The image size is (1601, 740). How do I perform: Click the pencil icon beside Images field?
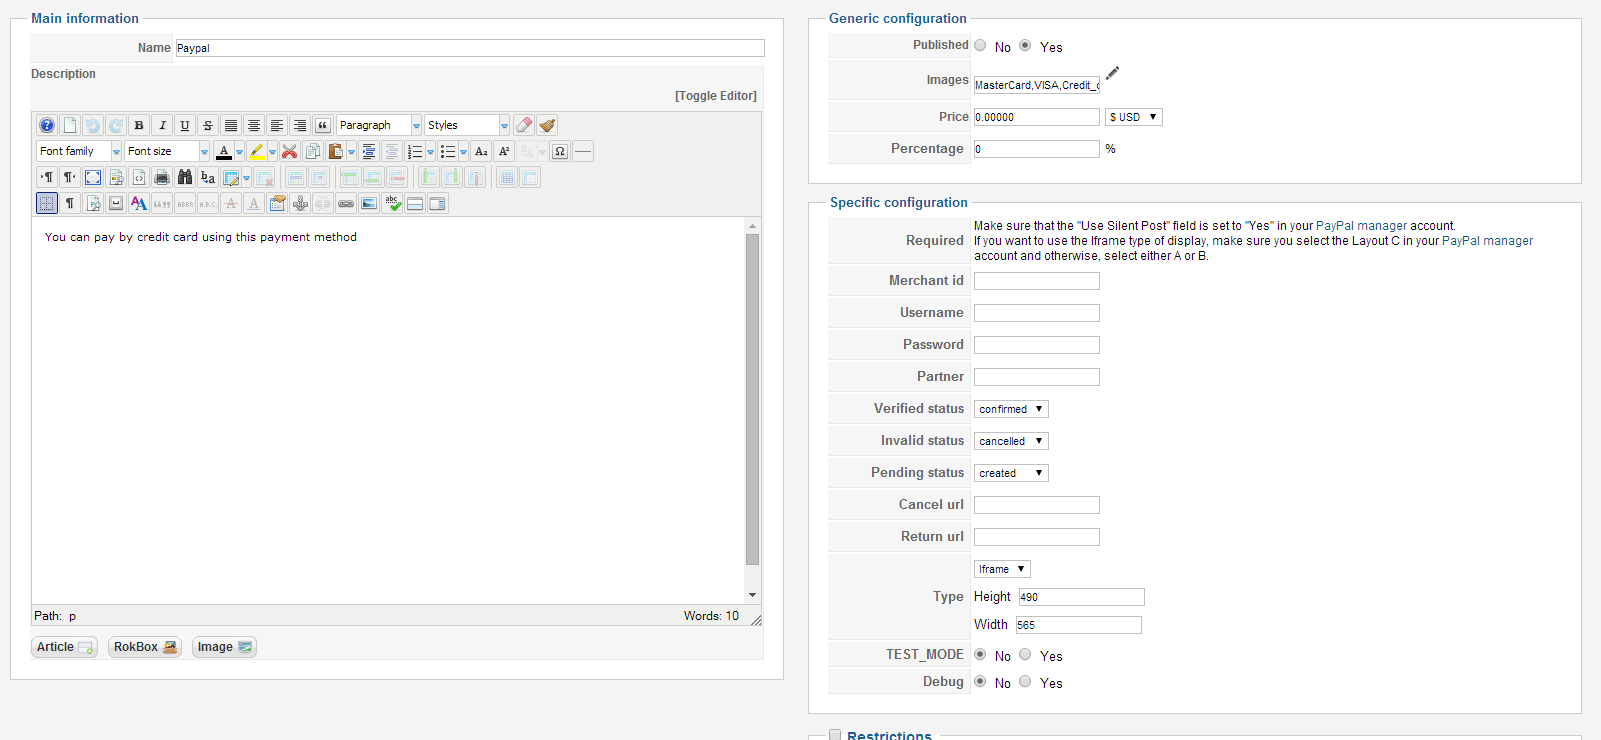tap(1112, 73)
